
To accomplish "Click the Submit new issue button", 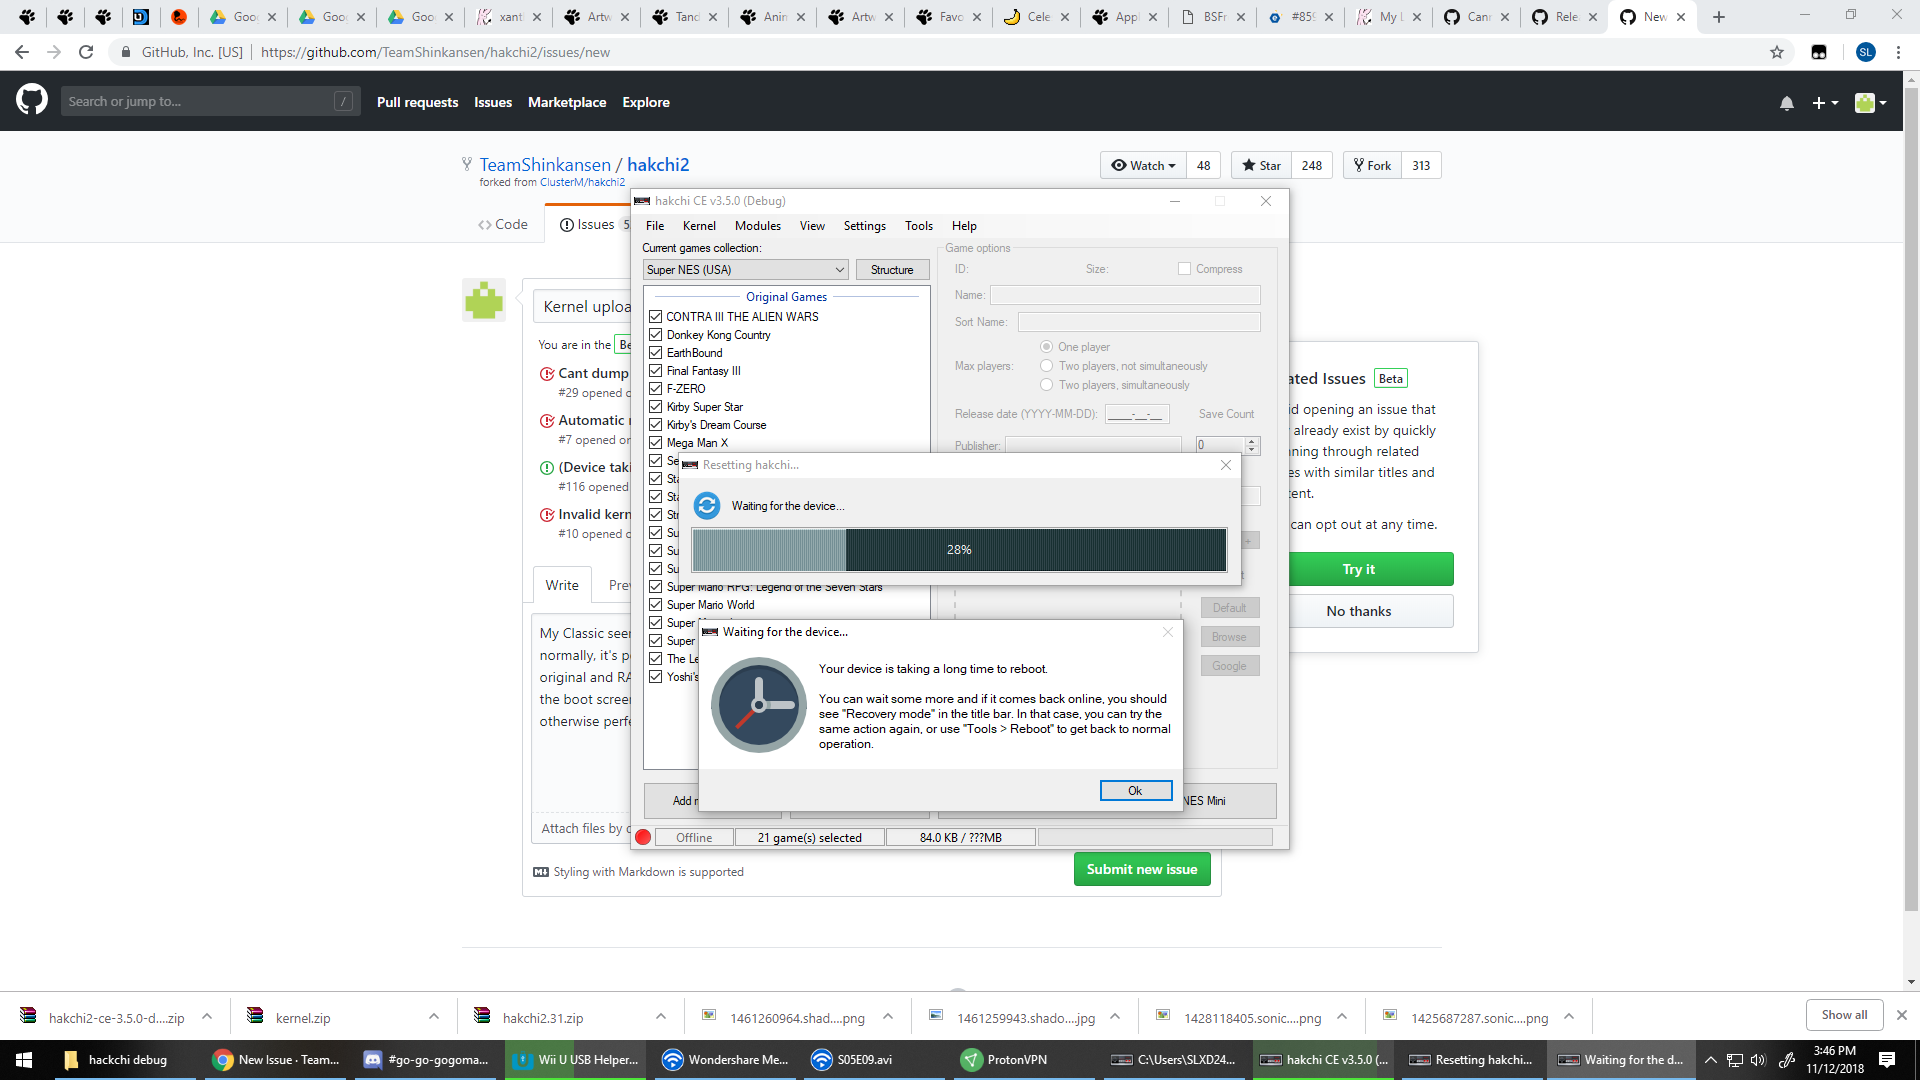I will pos(1141,869).
